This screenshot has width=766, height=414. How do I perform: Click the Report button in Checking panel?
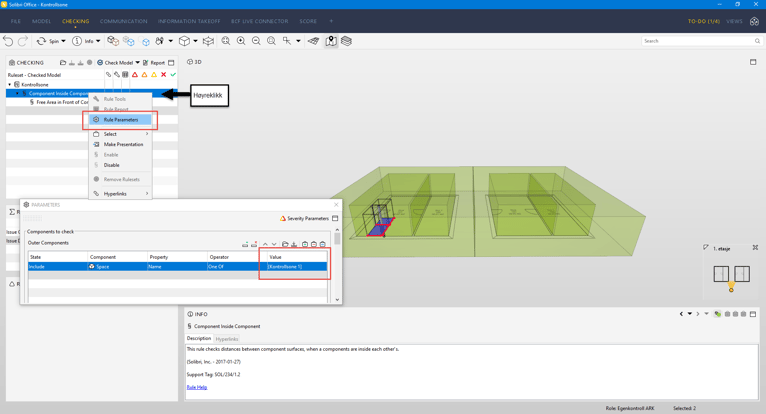[x=154, y=63]
